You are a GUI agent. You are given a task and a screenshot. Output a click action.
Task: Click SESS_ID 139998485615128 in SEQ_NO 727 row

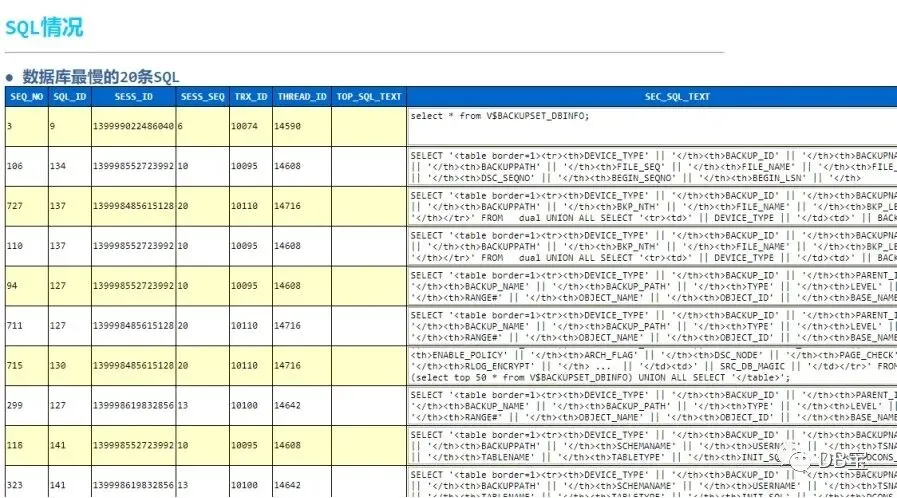[x=133, y=206]
